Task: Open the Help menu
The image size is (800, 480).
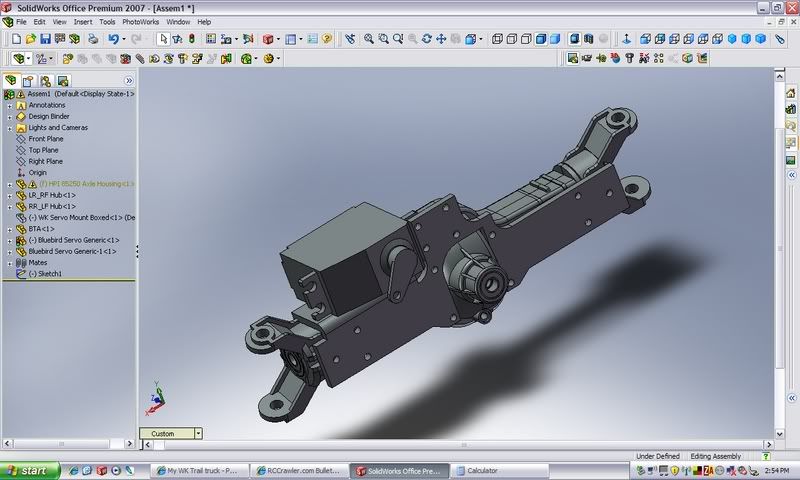Action: (204, 22)
